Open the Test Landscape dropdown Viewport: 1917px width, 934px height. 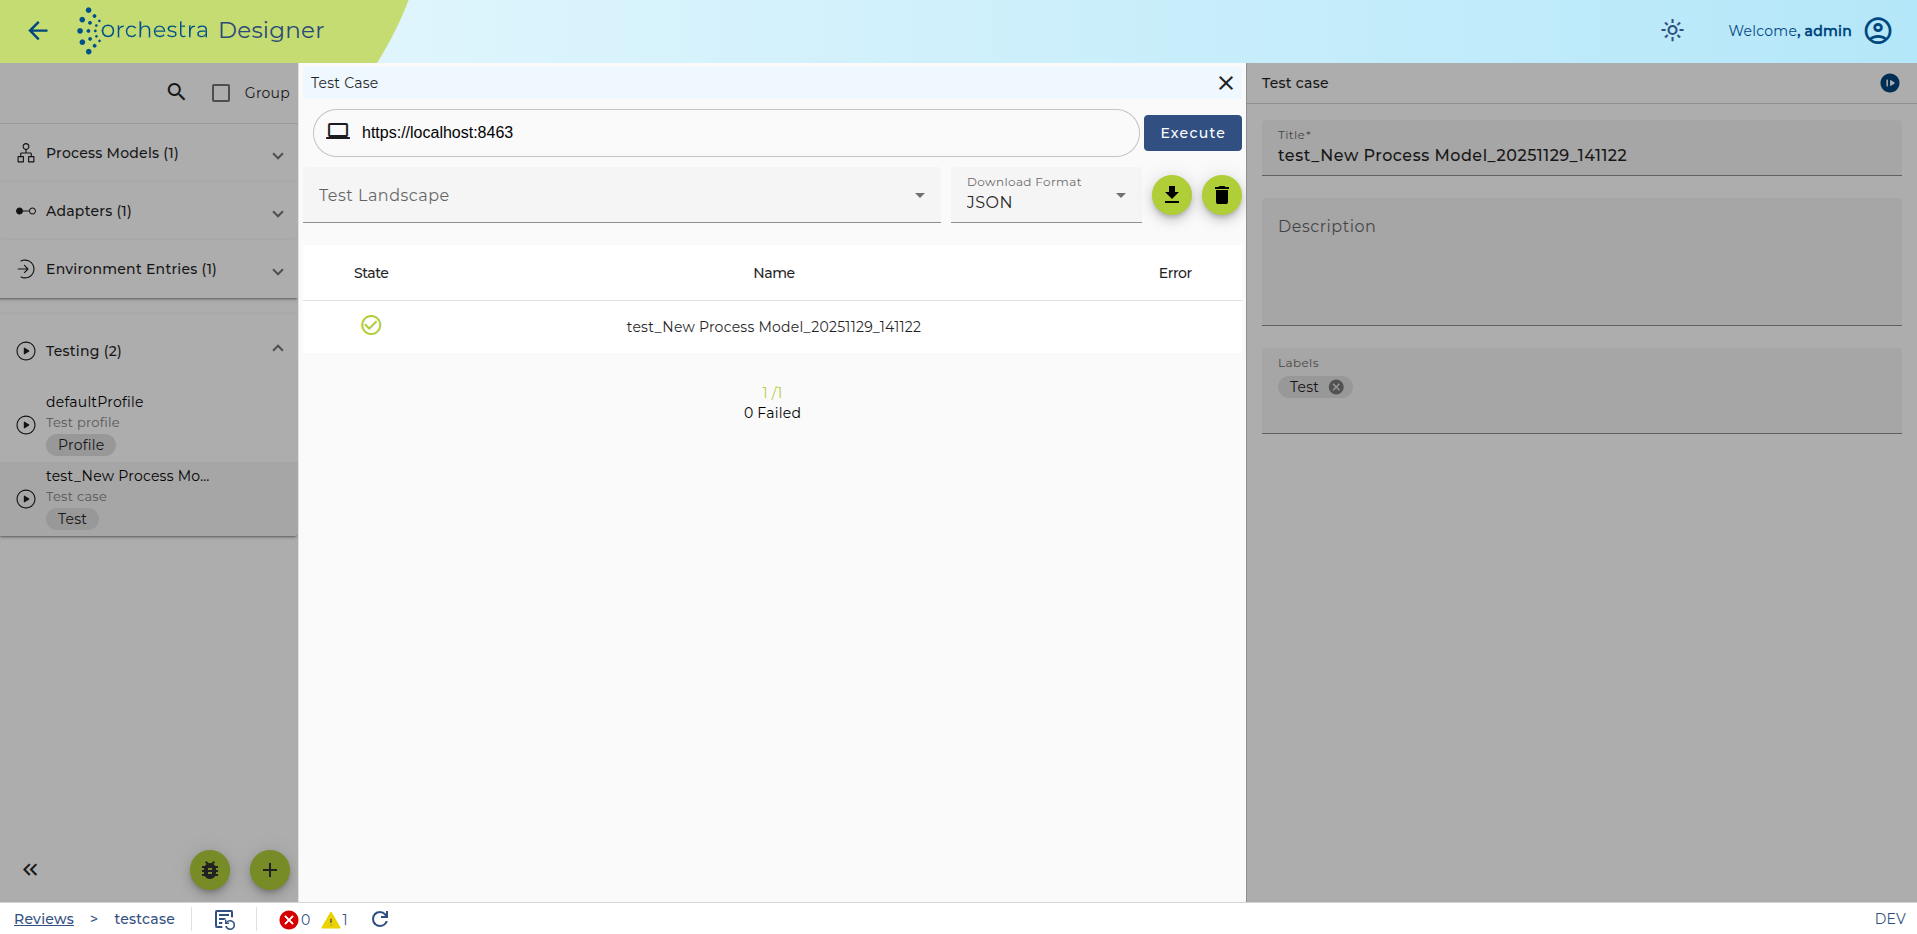tap(622, 195)
